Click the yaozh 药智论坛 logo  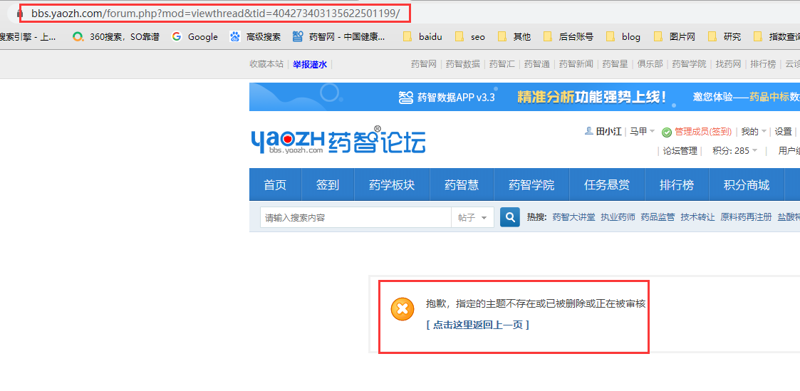[338, 140]
